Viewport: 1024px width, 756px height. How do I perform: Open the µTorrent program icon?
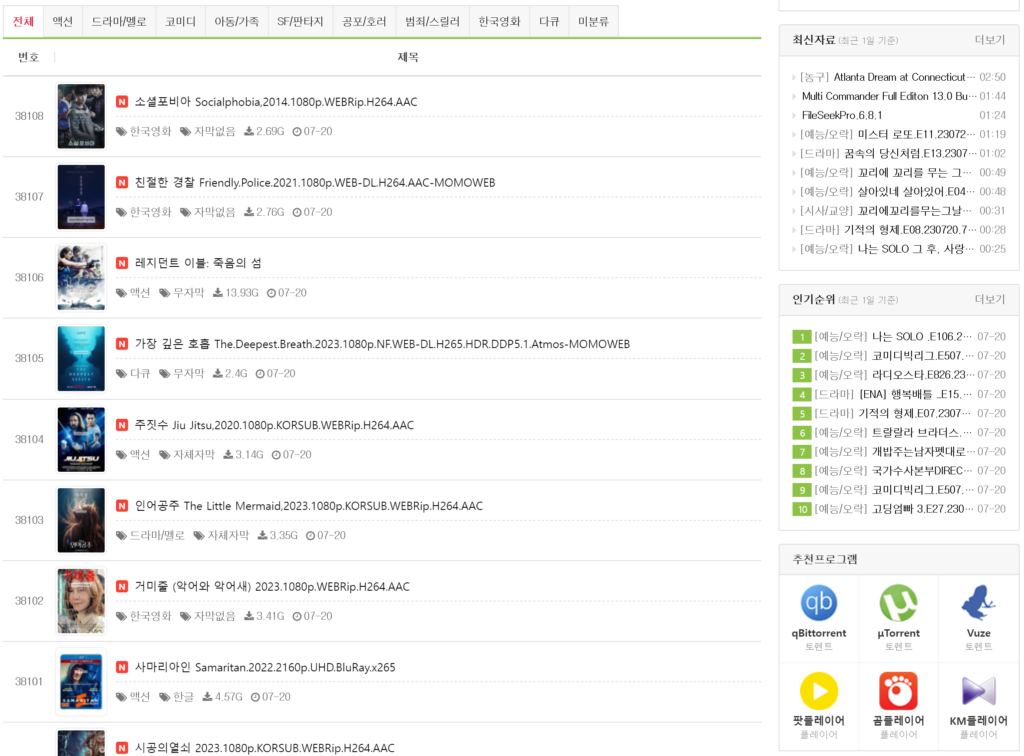click(x=898, y=603)
